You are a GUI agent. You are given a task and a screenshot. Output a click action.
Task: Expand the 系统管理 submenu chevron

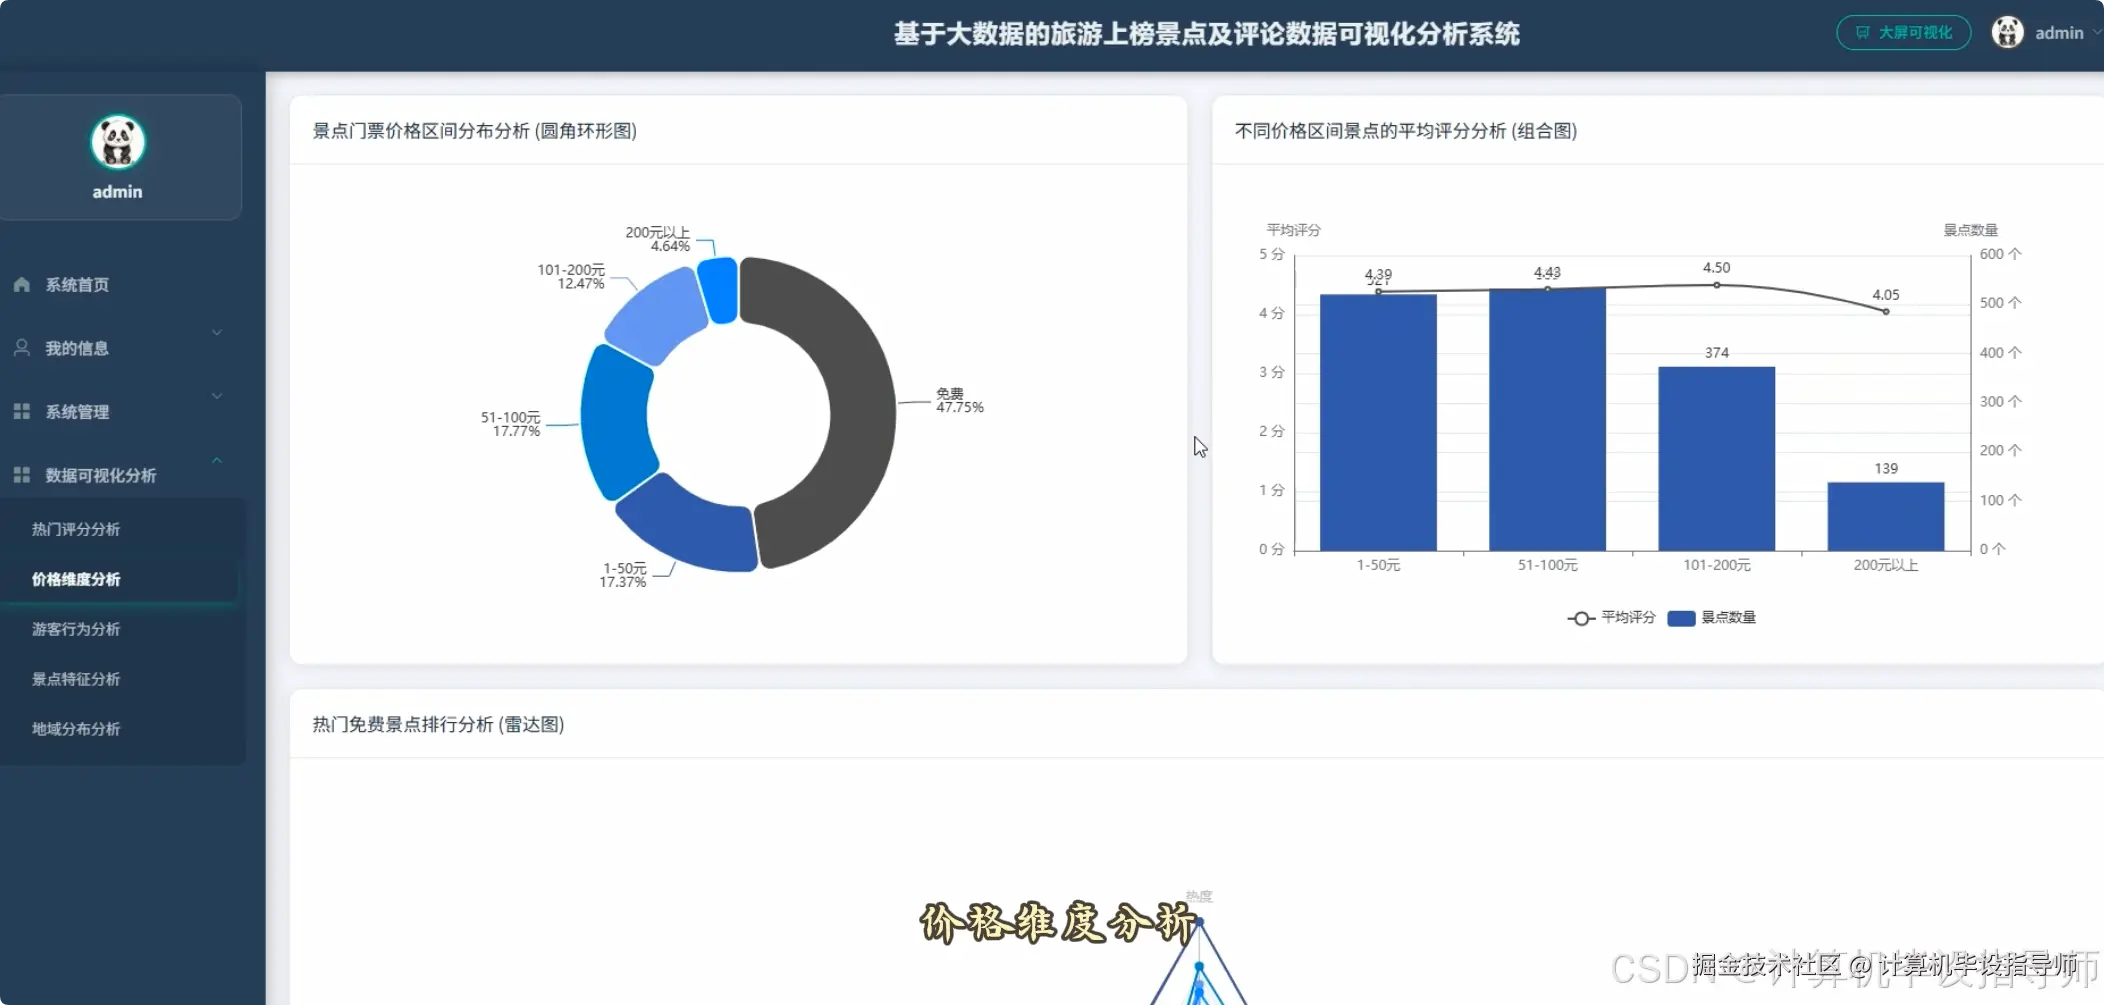(216, 396)
